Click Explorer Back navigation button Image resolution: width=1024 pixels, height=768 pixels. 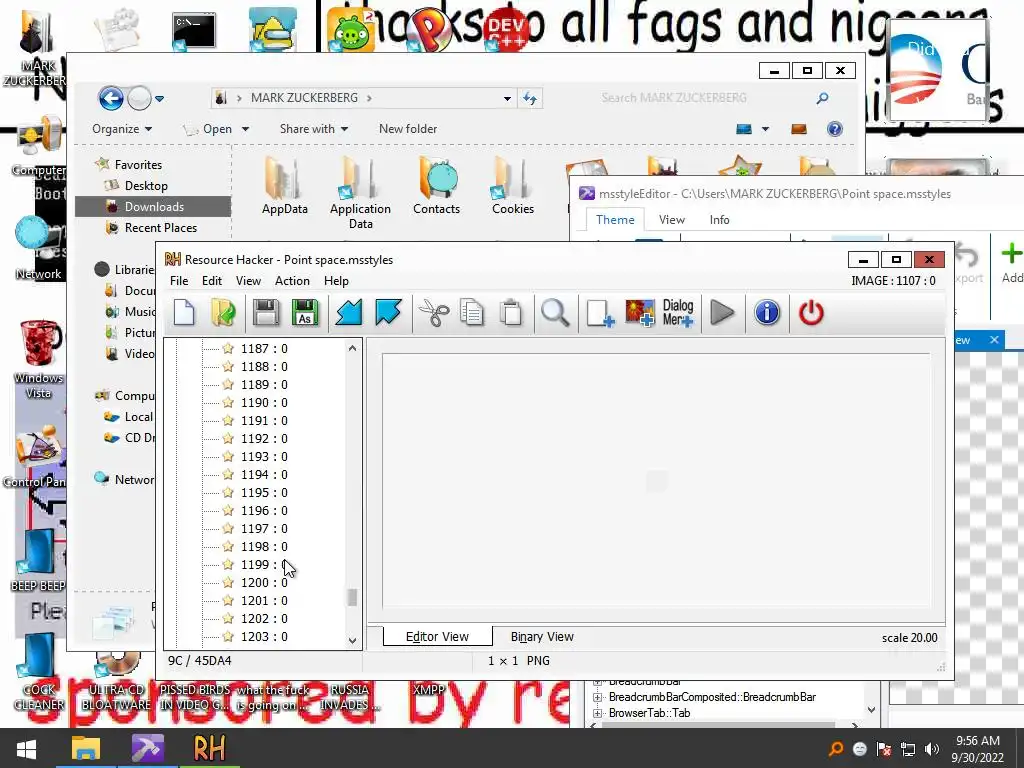click(x=111, y=99)
